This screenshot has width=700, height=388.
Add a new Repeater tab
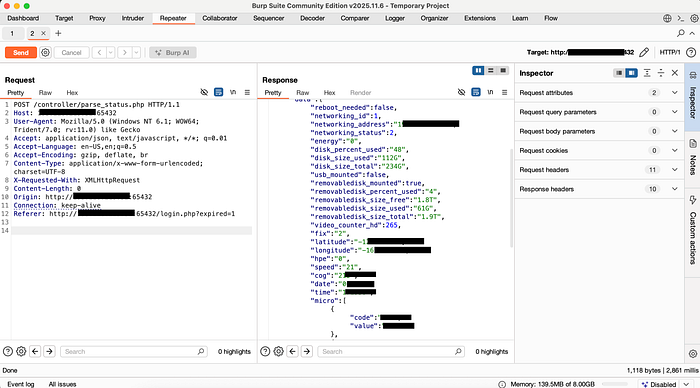point(58,33)
